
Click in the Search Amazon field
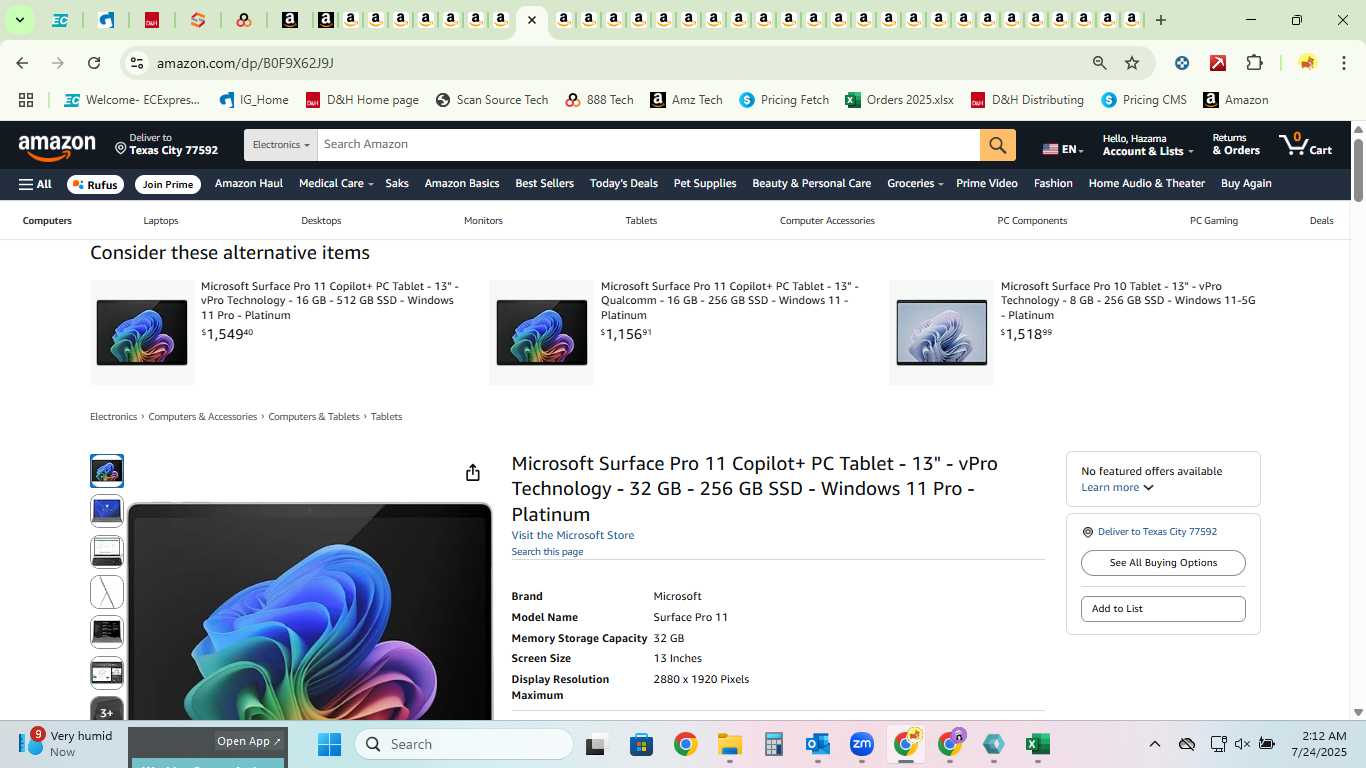[x=648, y=145]
